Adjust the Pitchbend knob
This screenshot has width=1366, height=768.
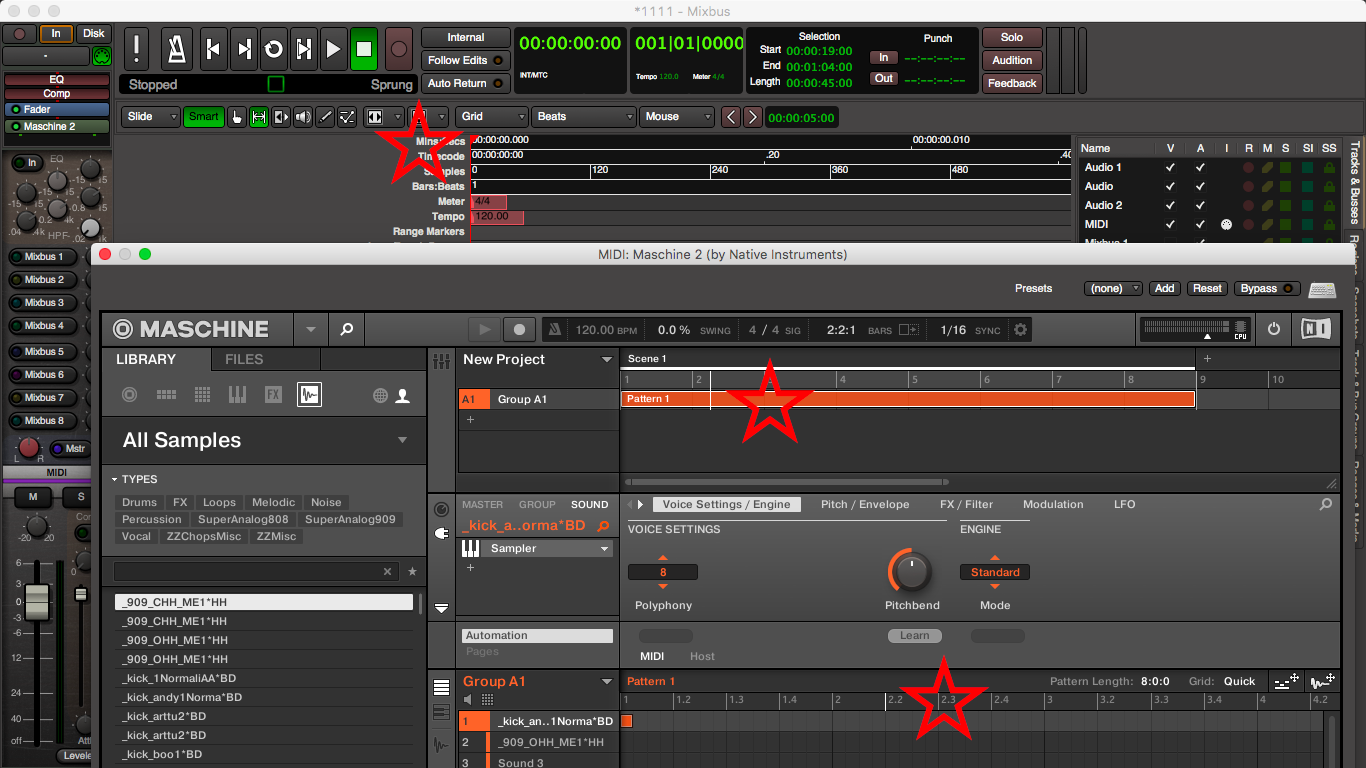click(x=910, y=572)
